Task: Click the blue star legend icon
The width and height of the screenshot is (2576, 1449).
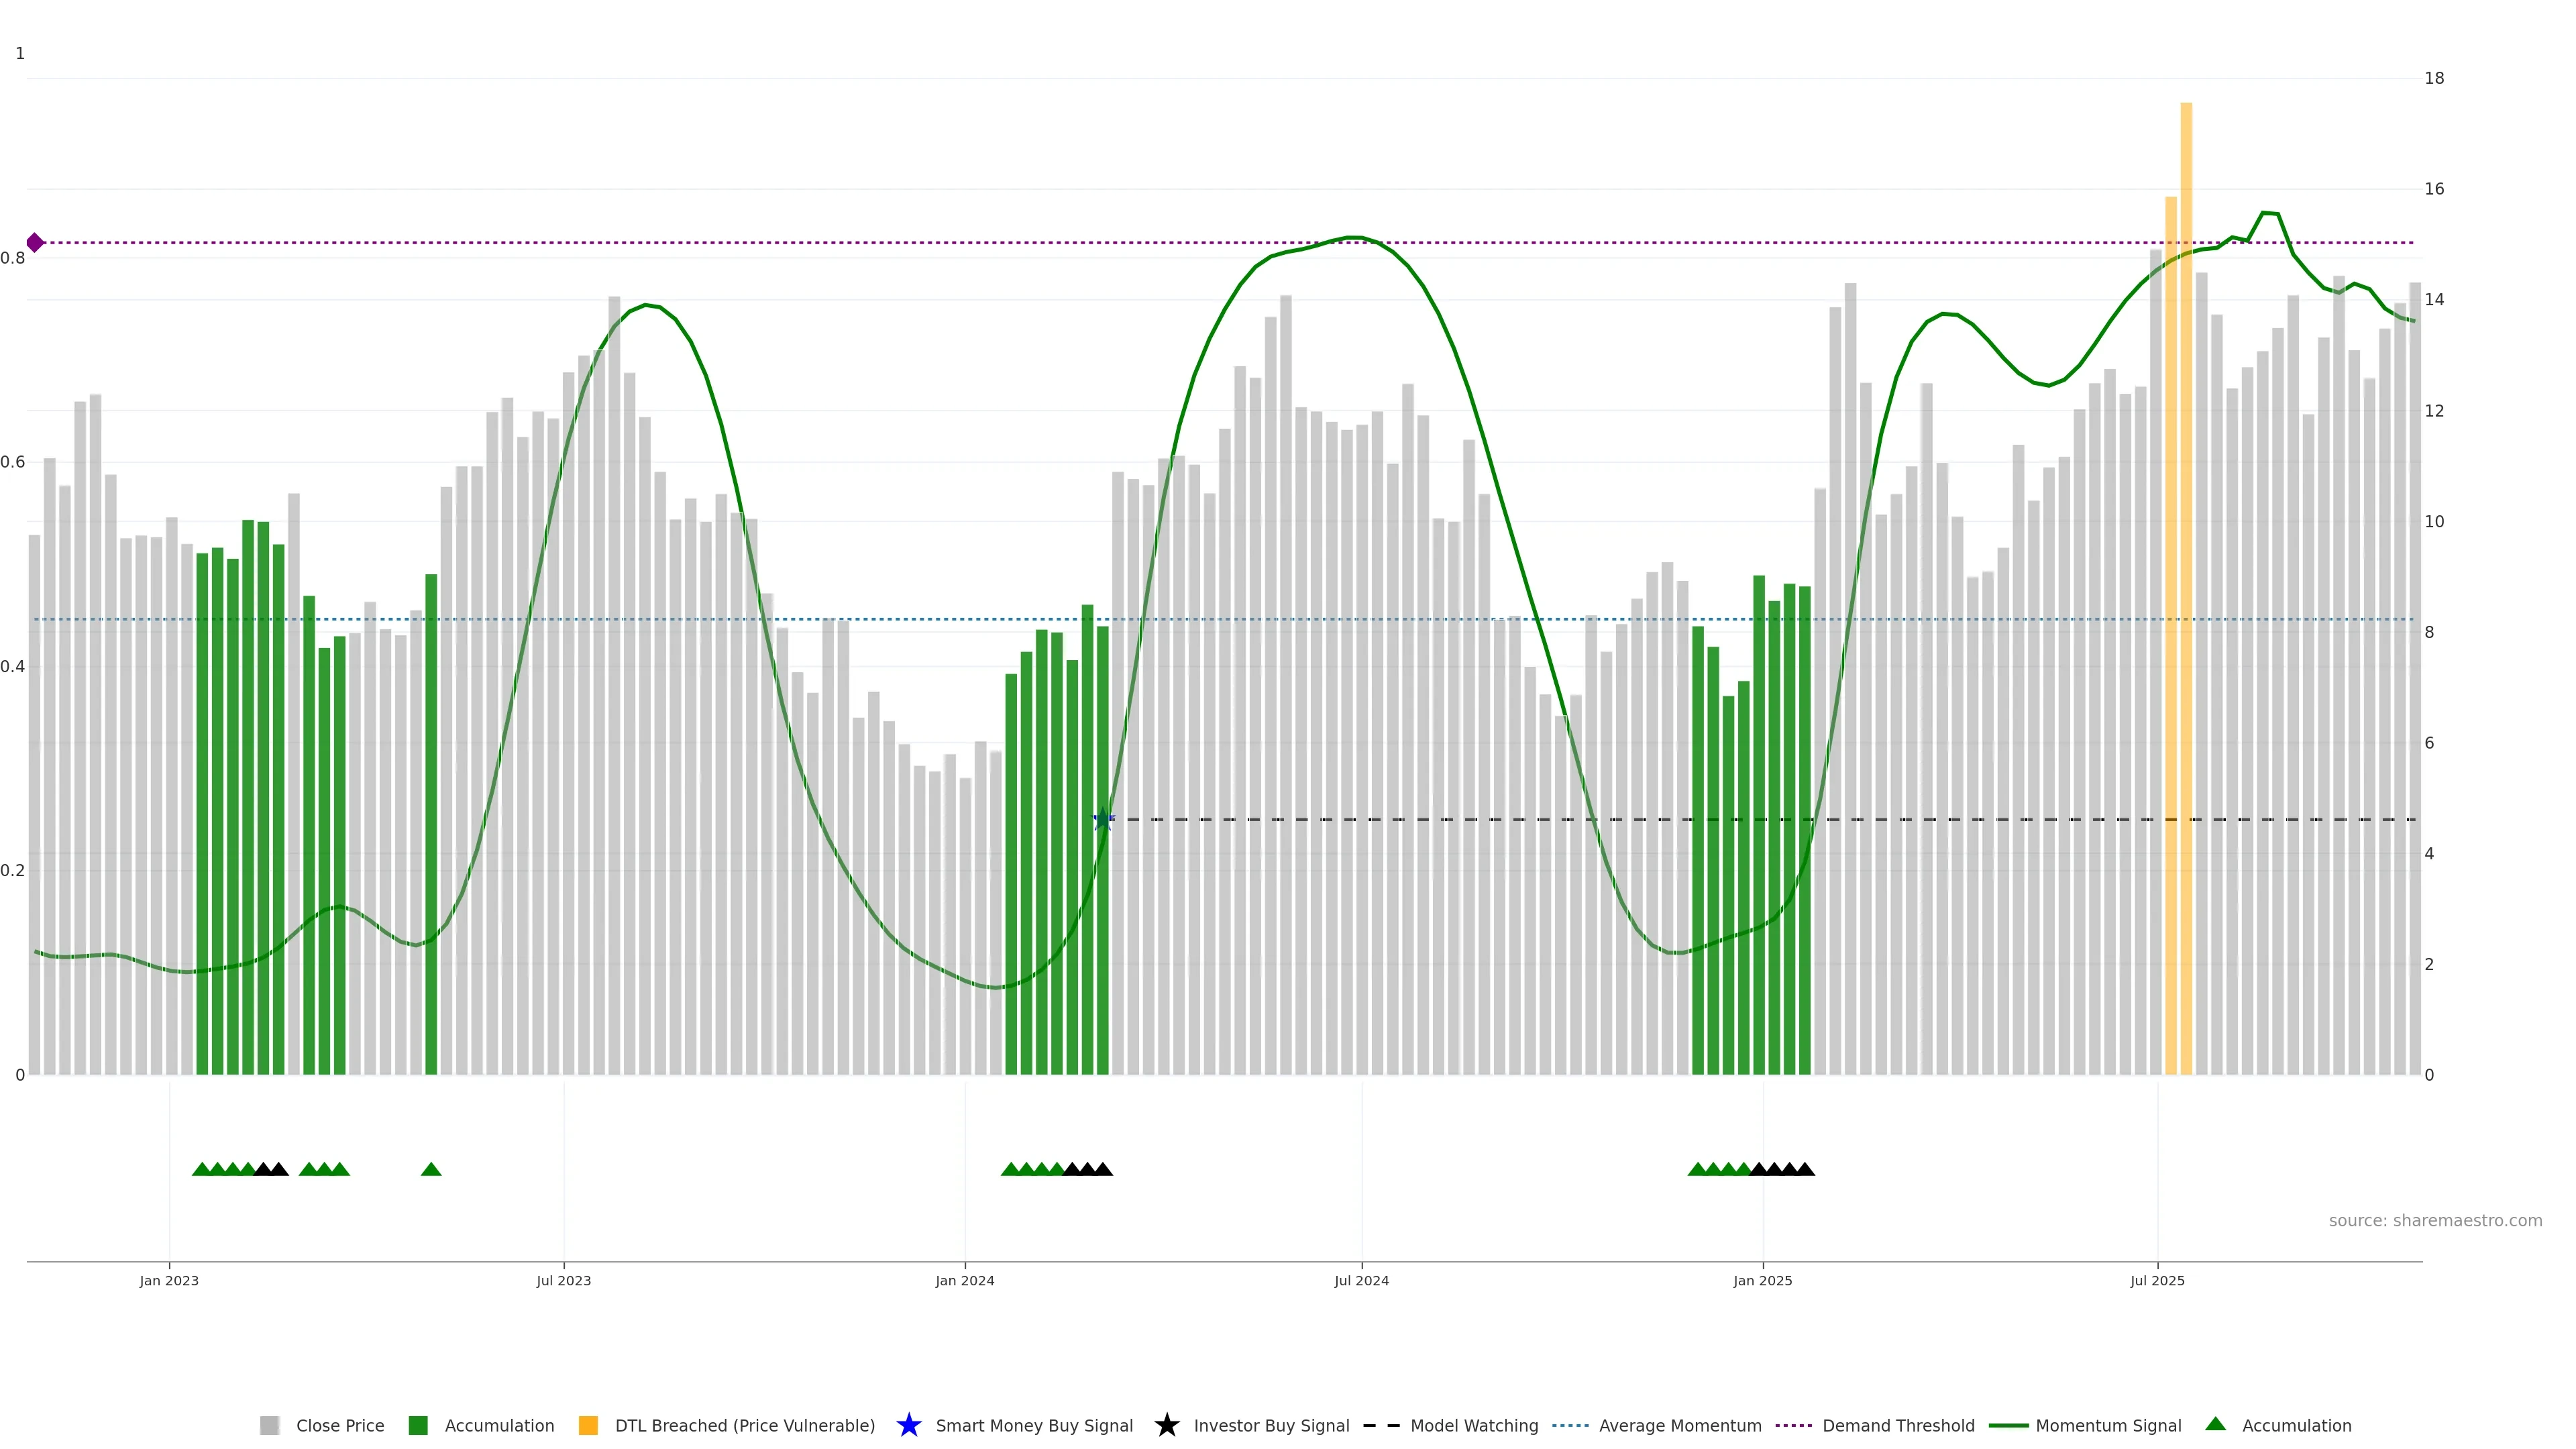Action: (x=908, y=1425)
